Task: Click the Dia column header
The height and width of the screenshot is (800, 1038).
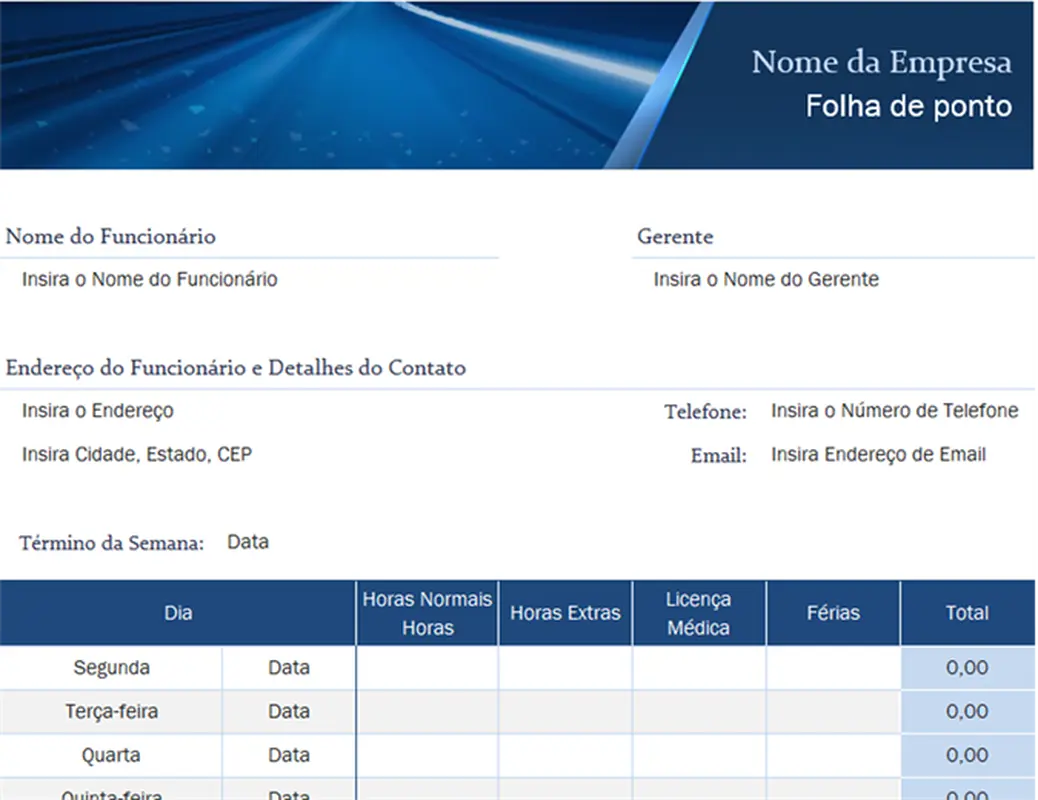Action: 178,612
